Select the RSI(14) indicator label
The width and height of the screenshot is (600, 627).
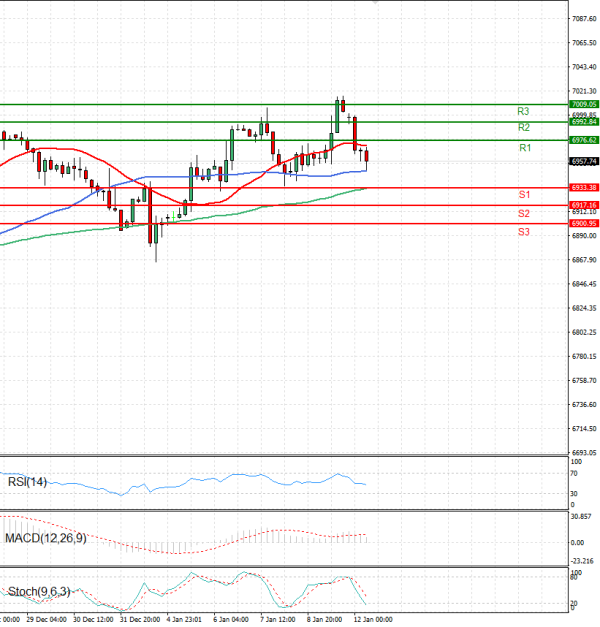27,483
